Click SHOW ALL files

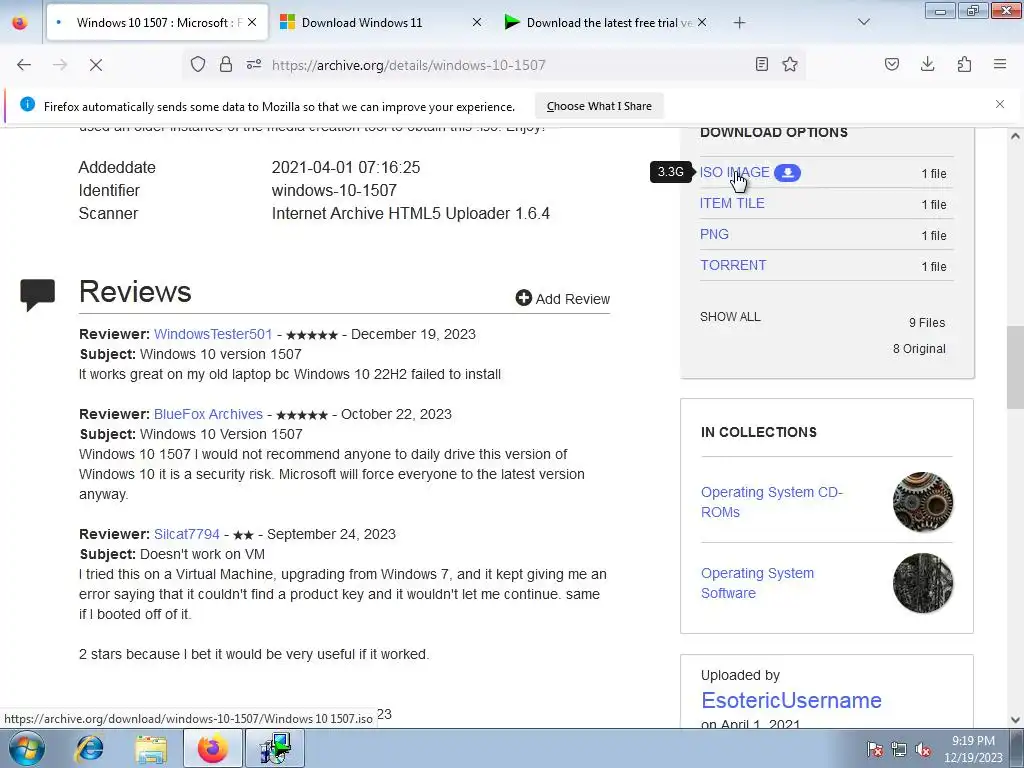(730, 317)
